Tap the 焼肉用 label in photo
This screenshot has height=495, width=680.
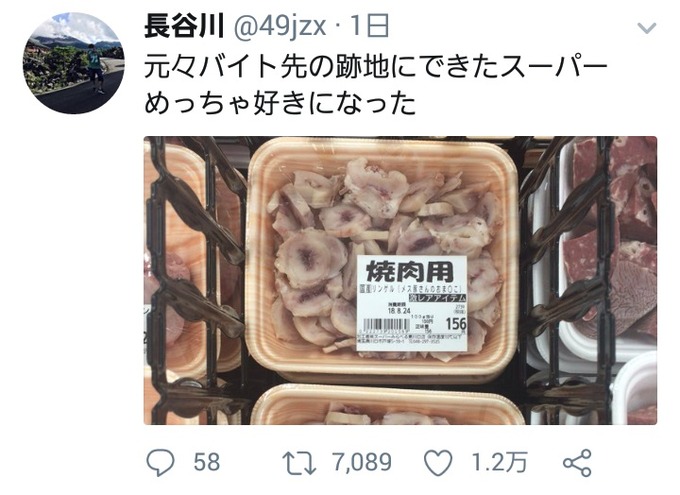[x=410, y=272]
